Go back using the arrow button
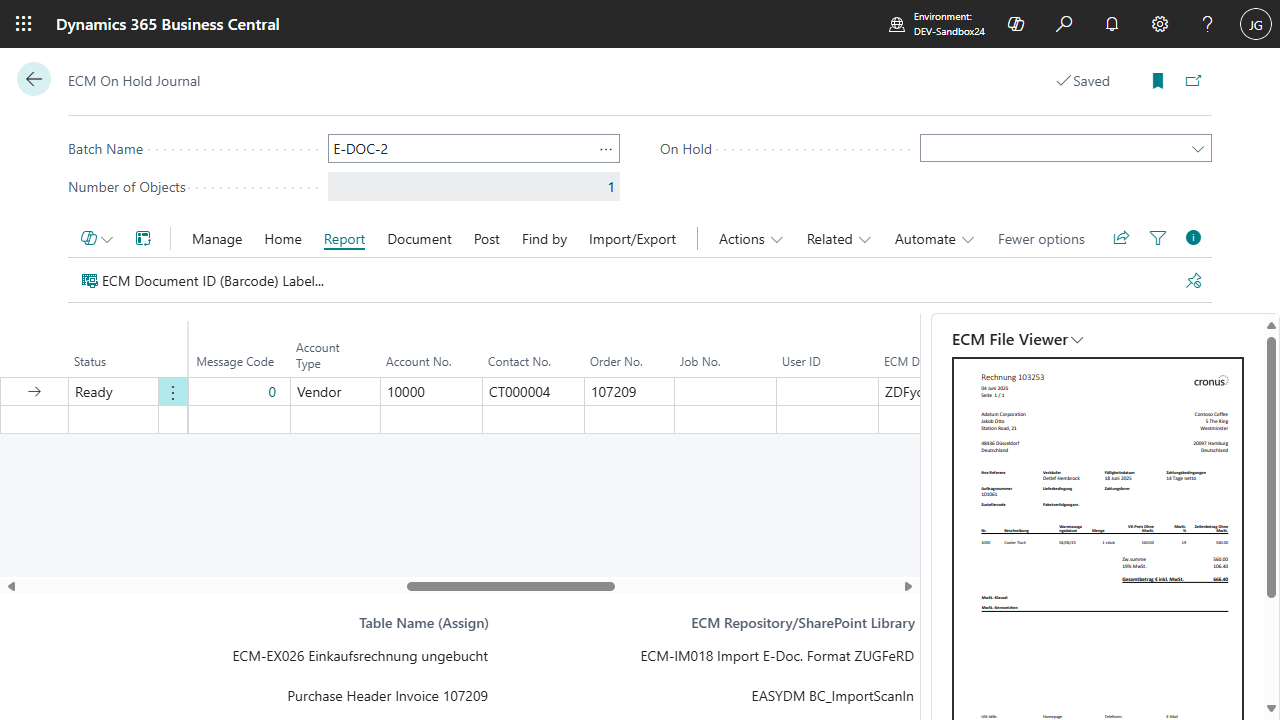 point(34,80)
